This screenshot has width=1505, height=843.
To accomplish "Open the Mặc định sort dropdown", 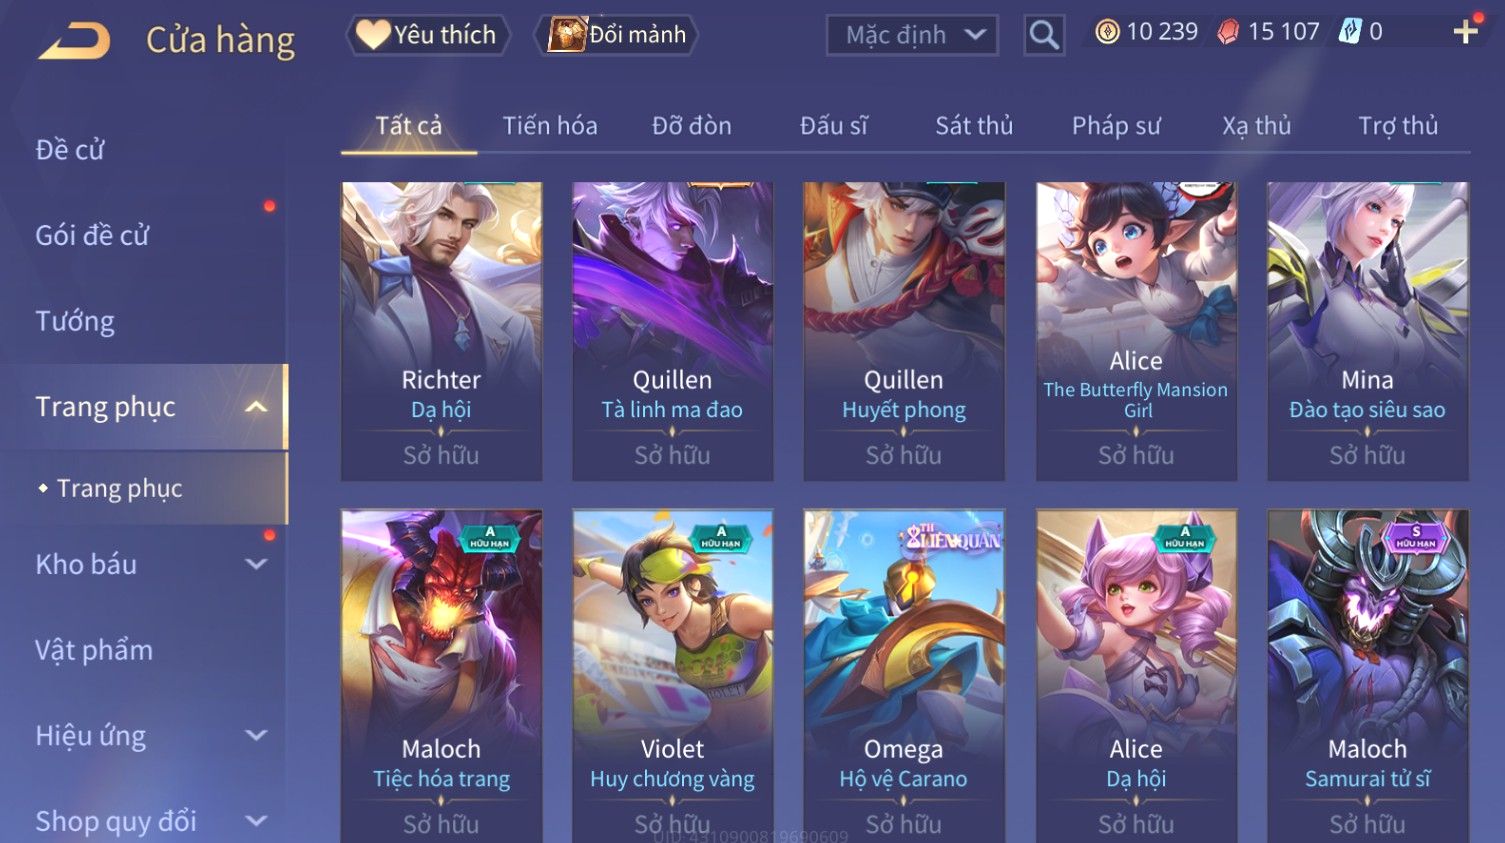I will click(x=912, y=35).
